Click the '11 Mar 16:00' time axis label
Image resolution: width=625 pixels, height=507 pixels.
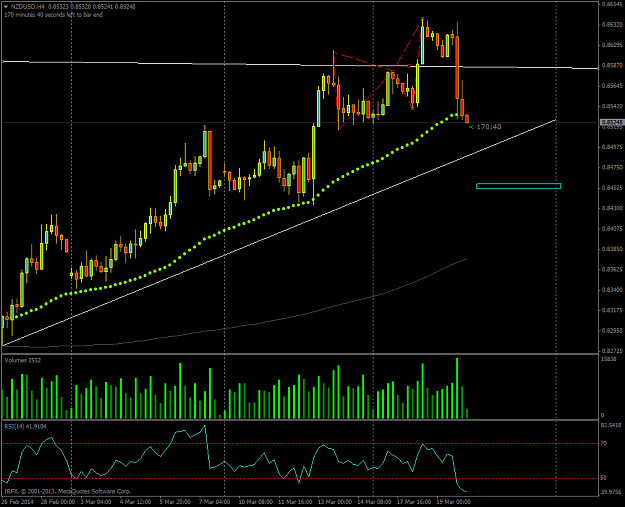point(295,502)
